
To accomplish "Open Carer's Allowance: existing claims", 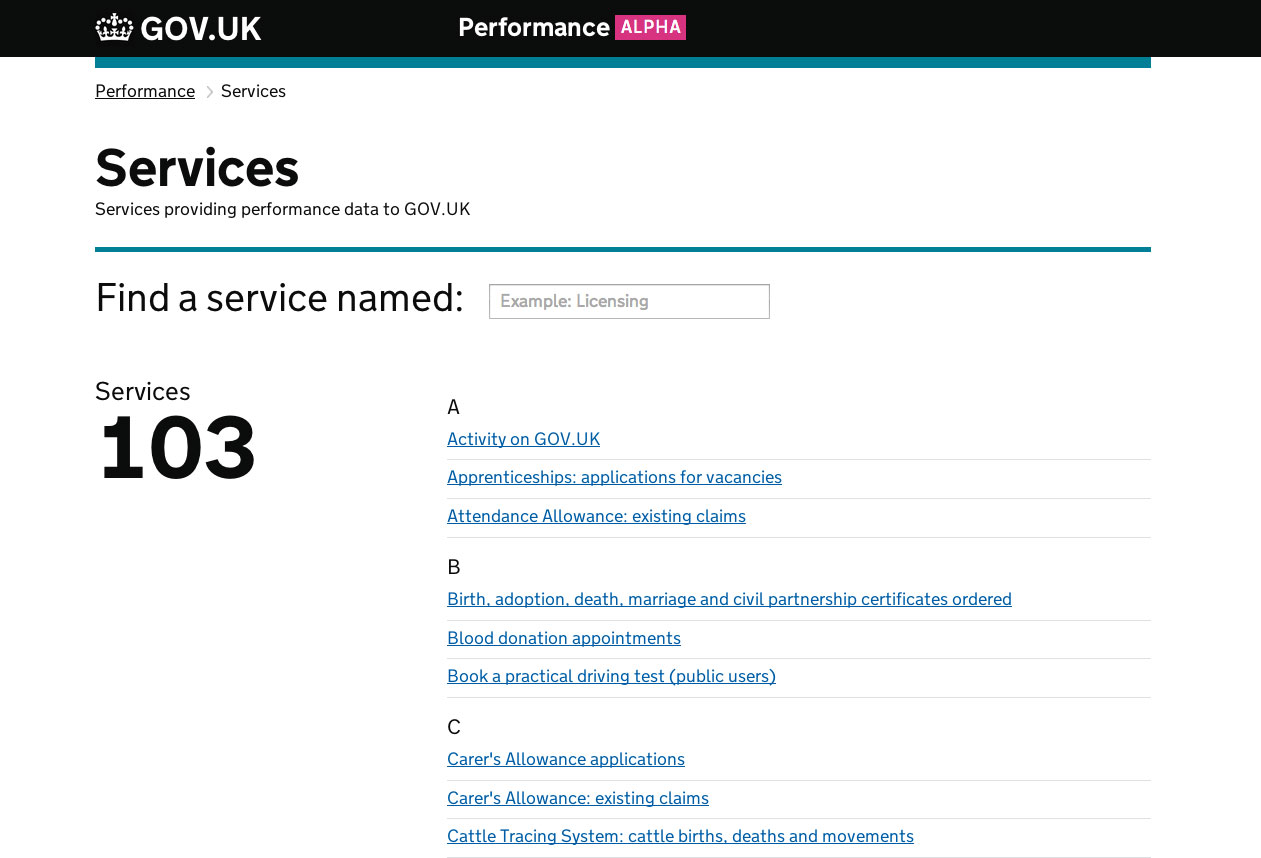I will pyautogui.click(x=578, y=798).
